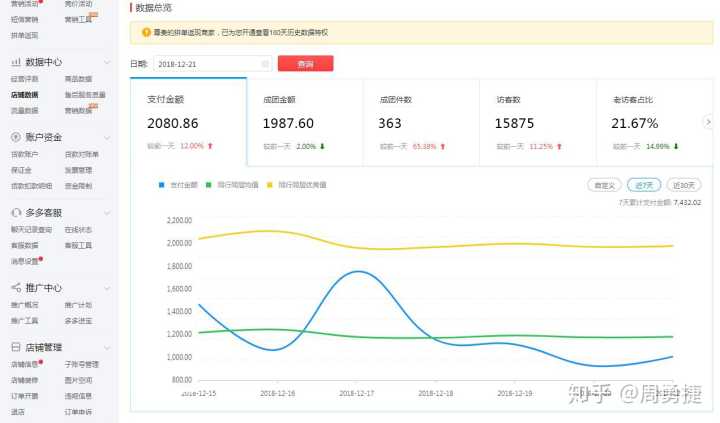Click the 店铺管理 section icon
720x423 pixels.
16,347
